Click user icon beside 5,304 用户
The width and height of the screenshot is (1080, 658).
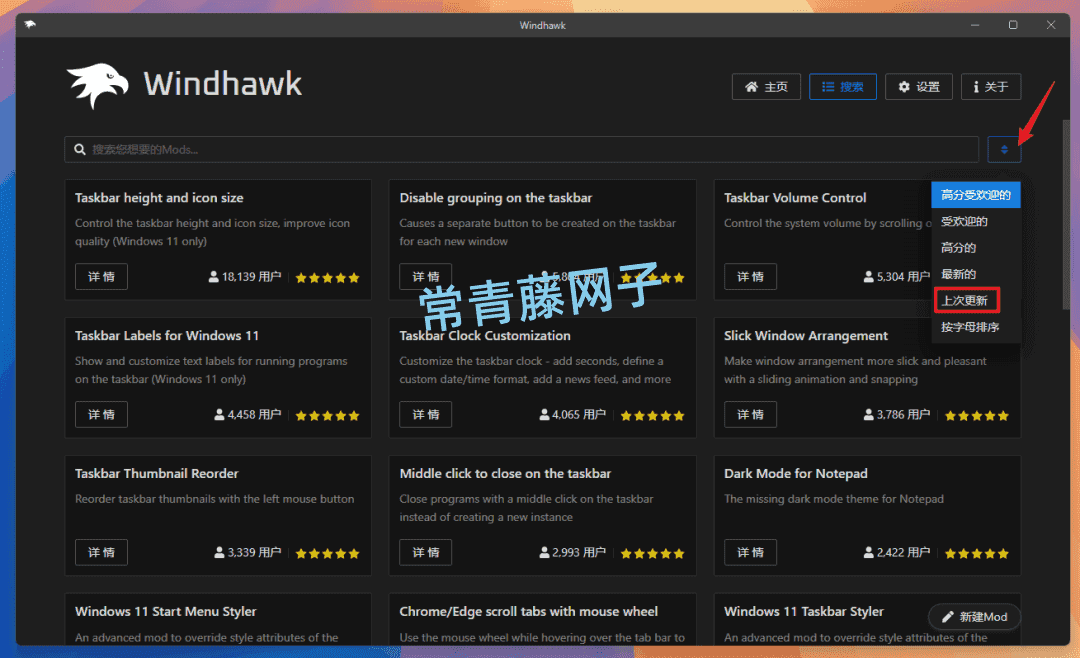click(869, 276)
